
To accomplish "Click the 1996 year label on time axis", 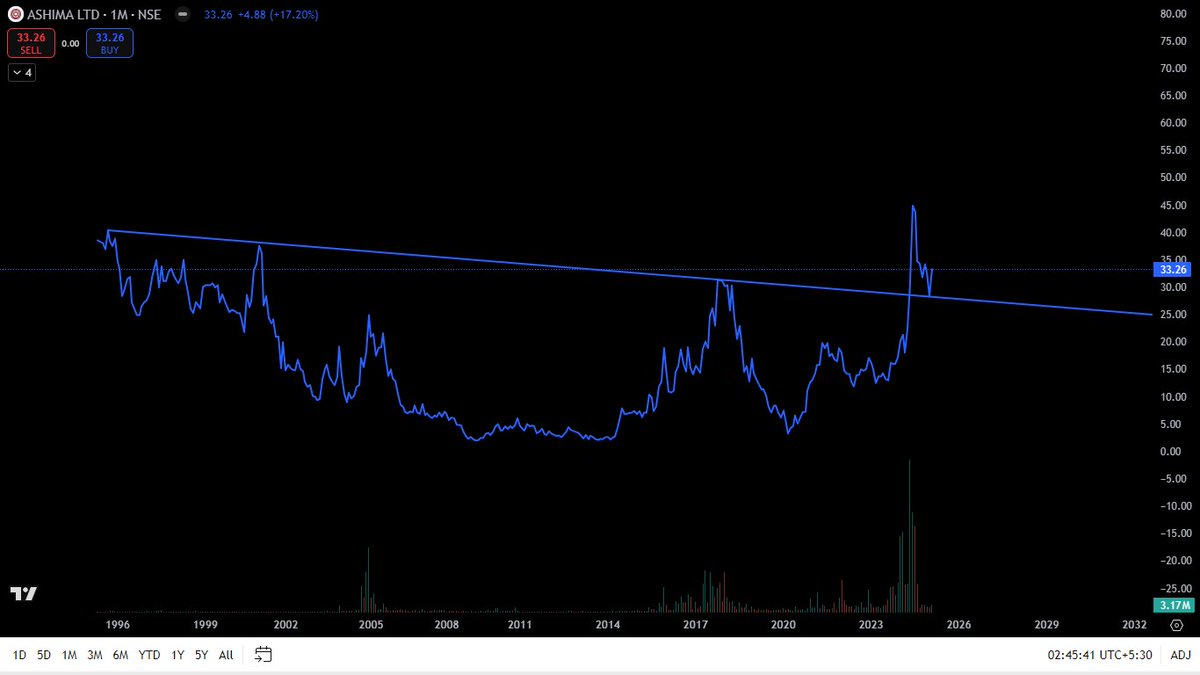I will coord(117,624).
